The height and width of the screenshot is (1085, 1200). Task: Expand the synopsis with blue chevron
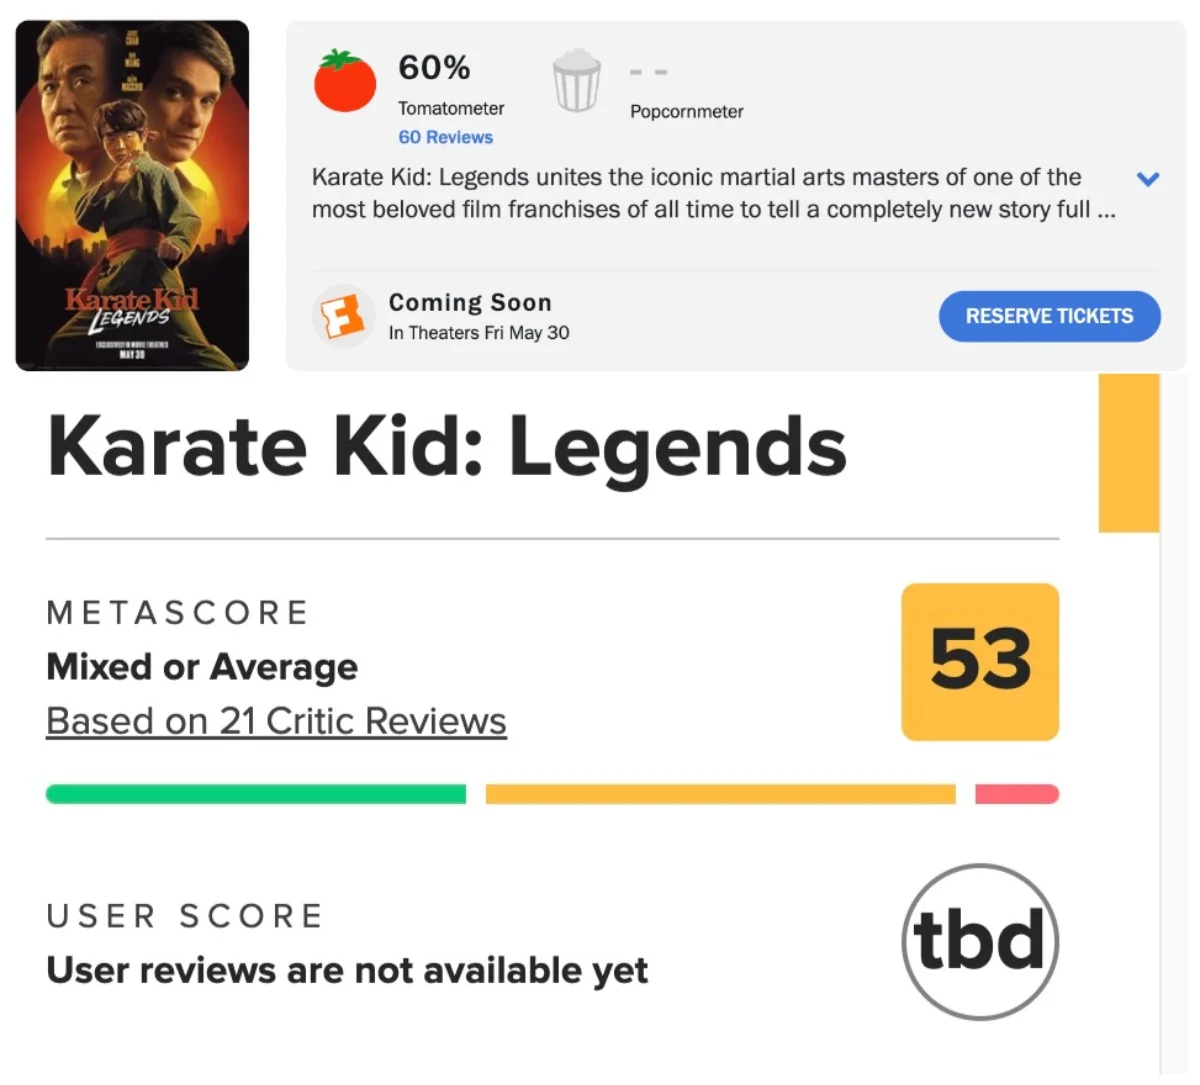1148,179
